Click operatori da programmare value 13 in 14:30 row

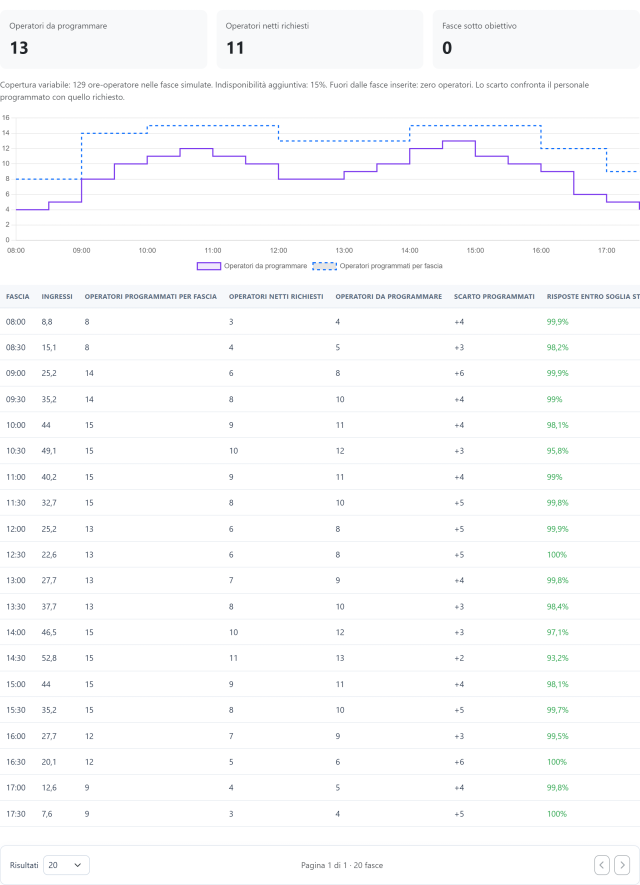(x=340, y=658)
